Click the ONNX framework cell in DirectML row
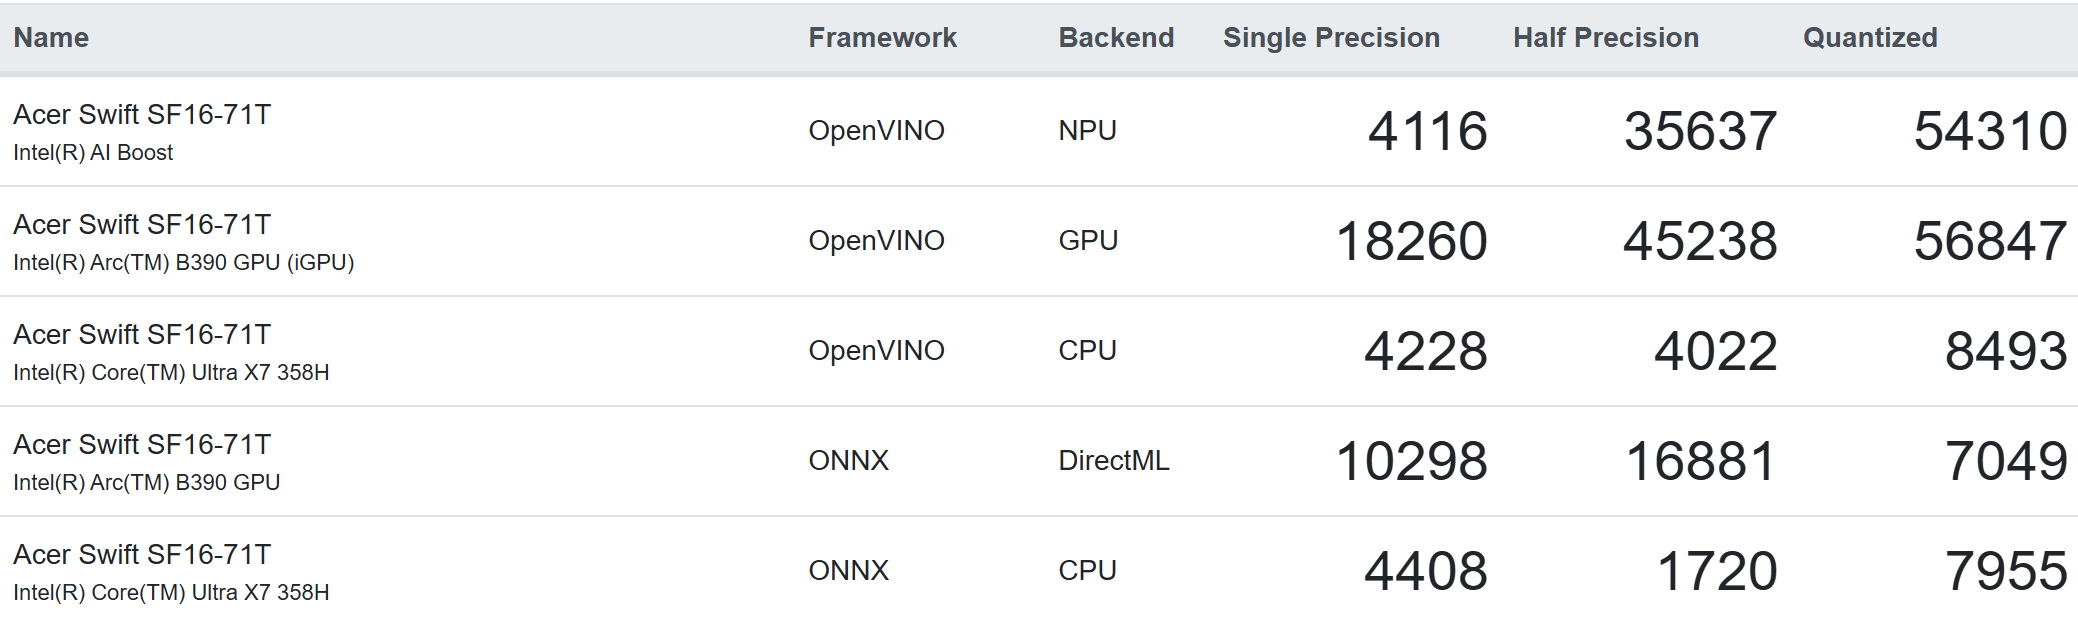This screenshot has width=2078, height=624. [x=848, y=461]
